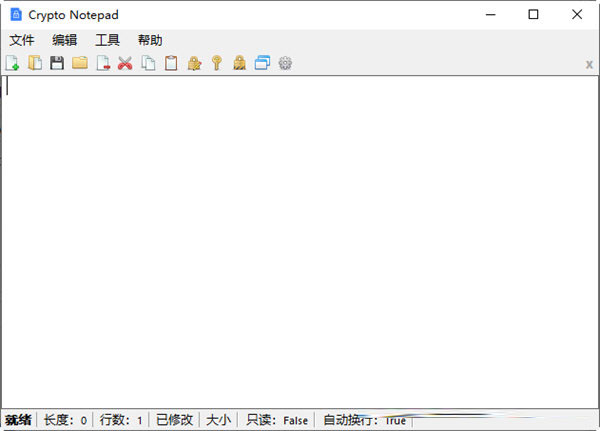The width and height of the screenshot is (600, 431).
Task: Click the 长度: 0 status entry
Action: (65, 420)
